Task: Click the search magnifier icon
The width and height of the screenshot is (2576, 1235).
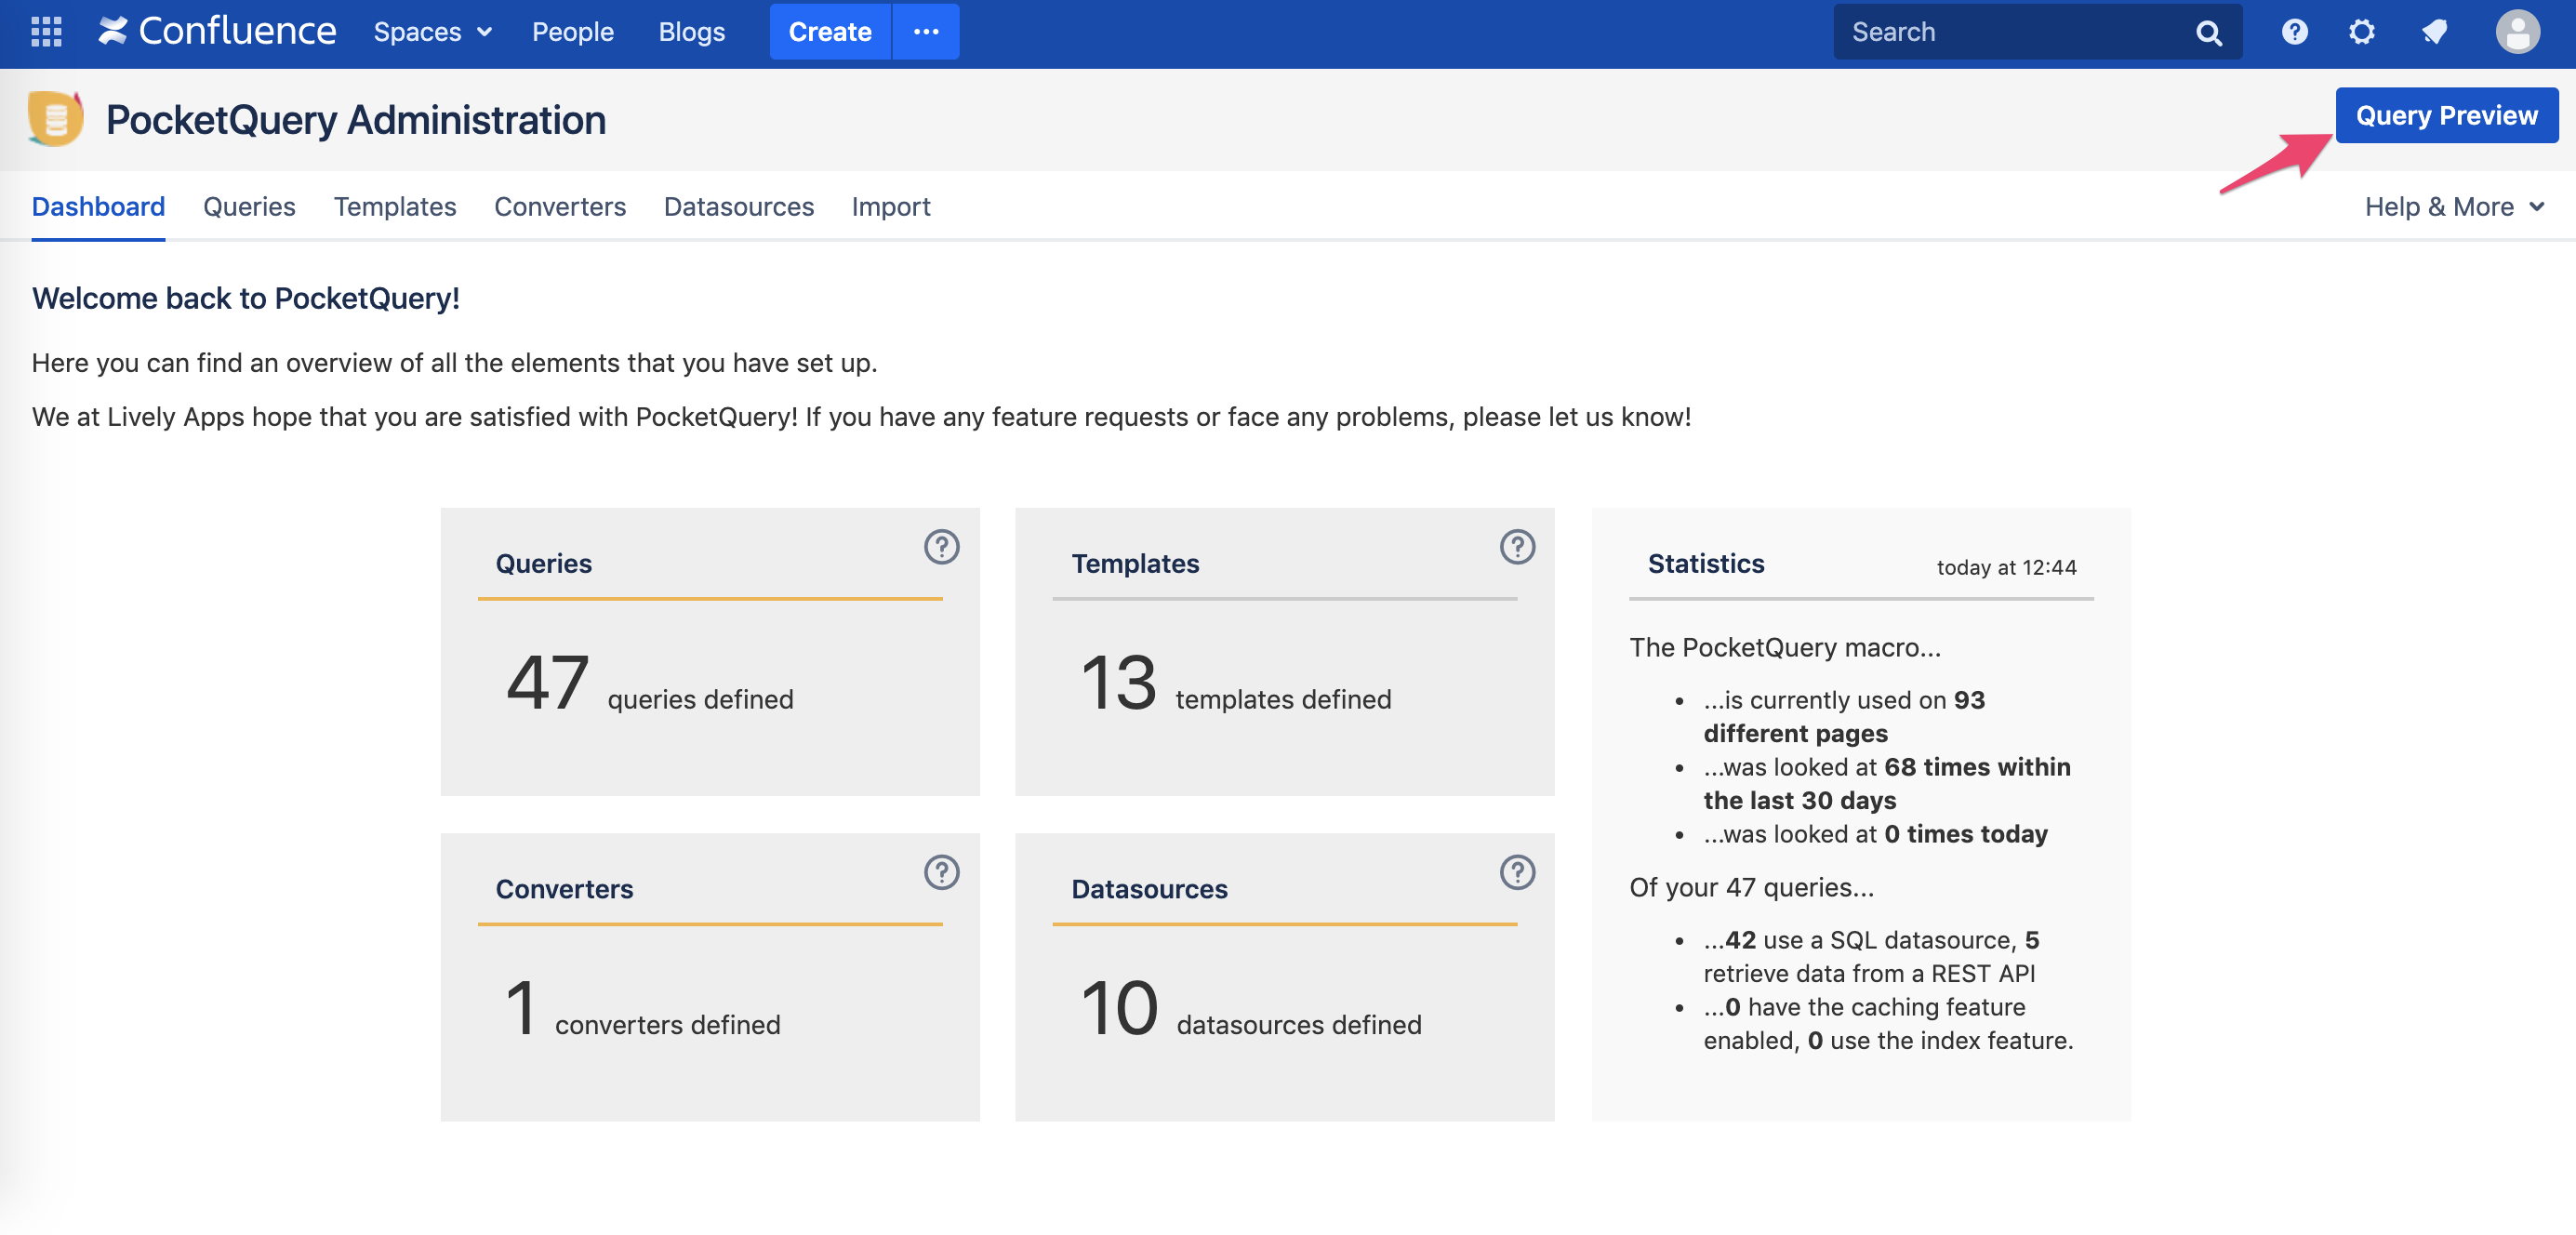Action: click(x=2208, y=33)
